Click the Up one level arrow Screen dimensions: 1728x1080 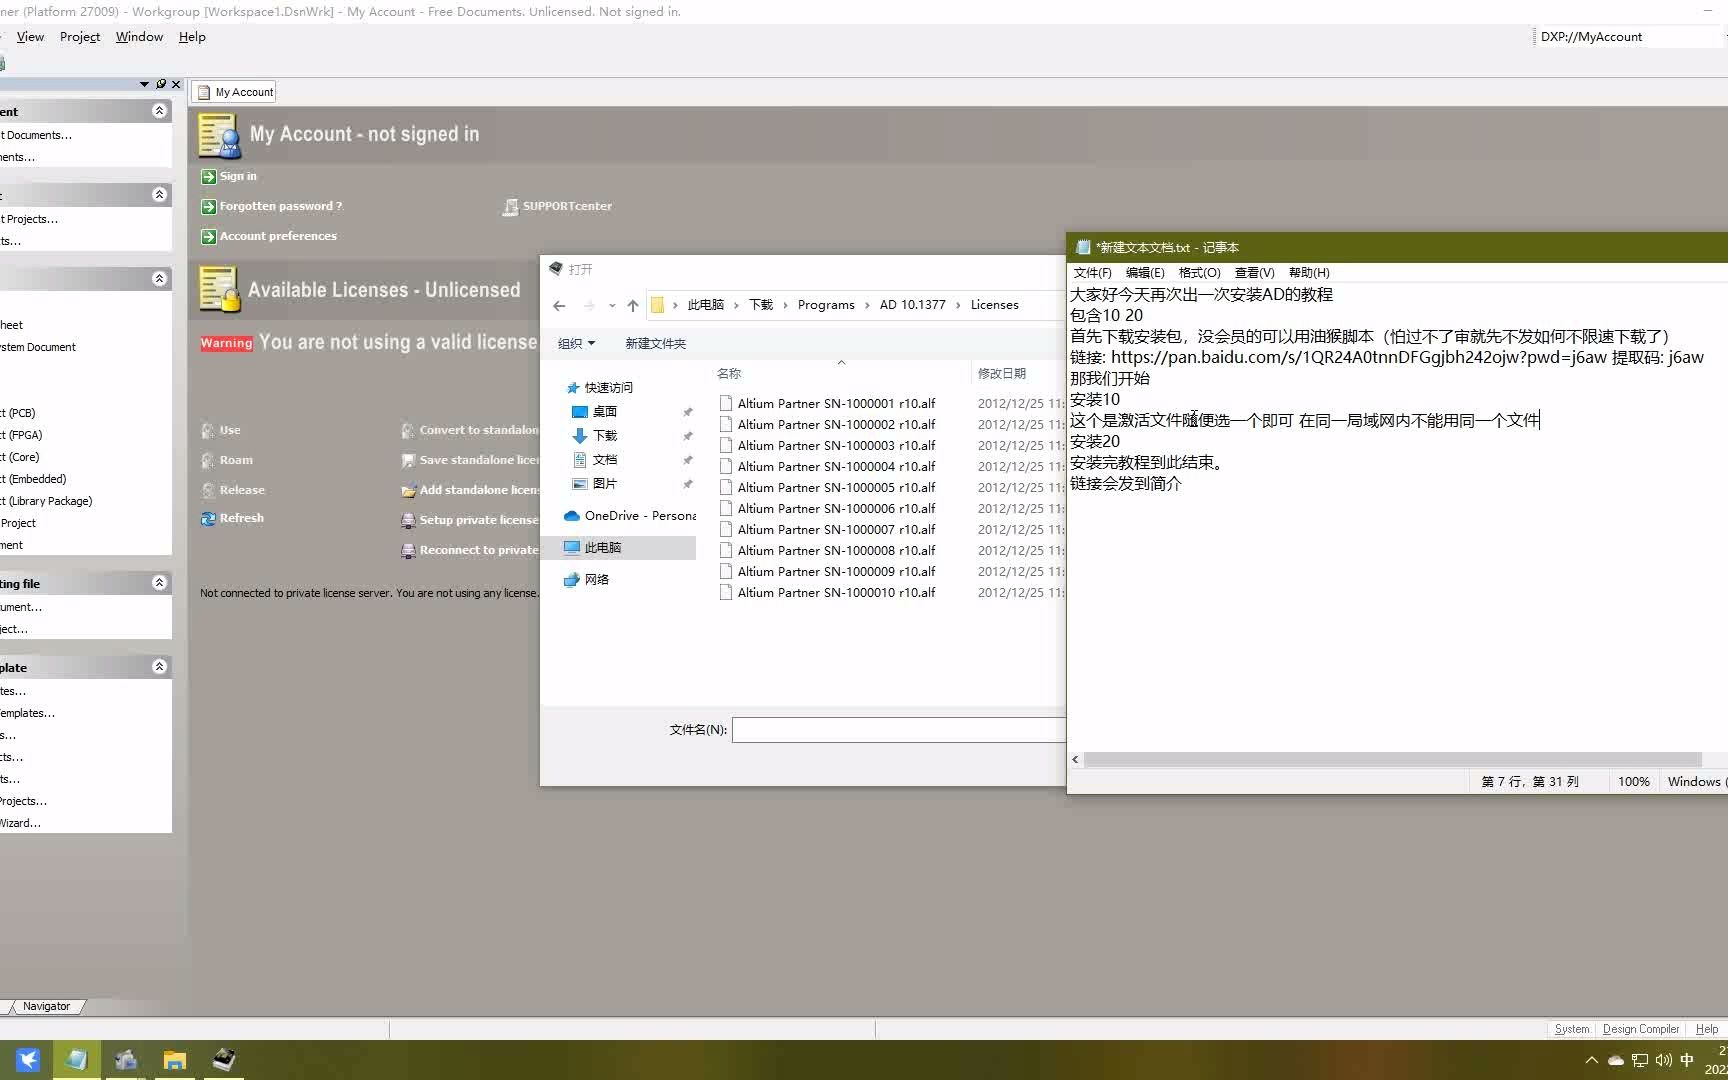point(632,306)
